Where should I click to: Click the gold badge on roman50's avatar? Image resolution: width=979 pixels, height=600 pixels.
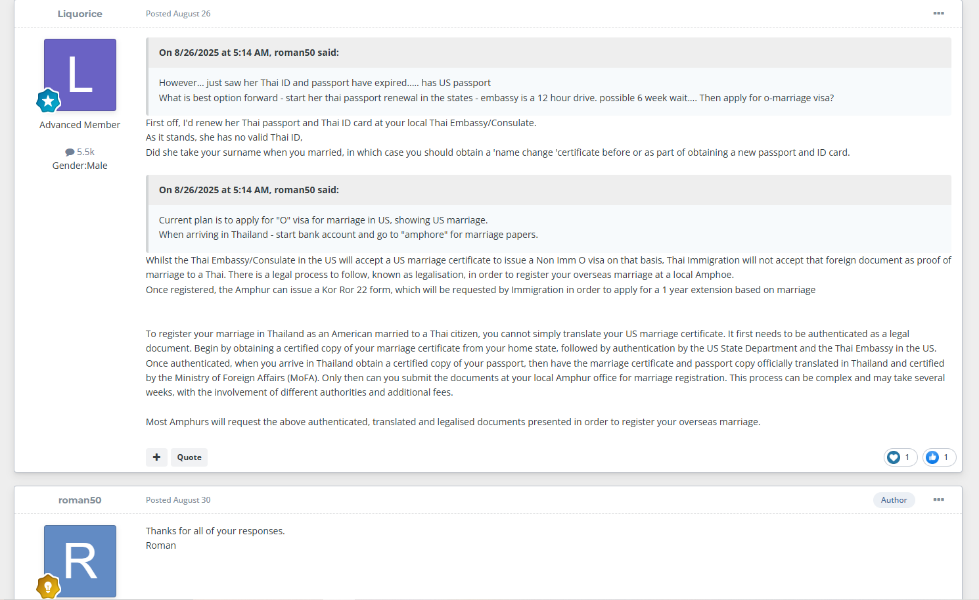(x=50, y=588)
